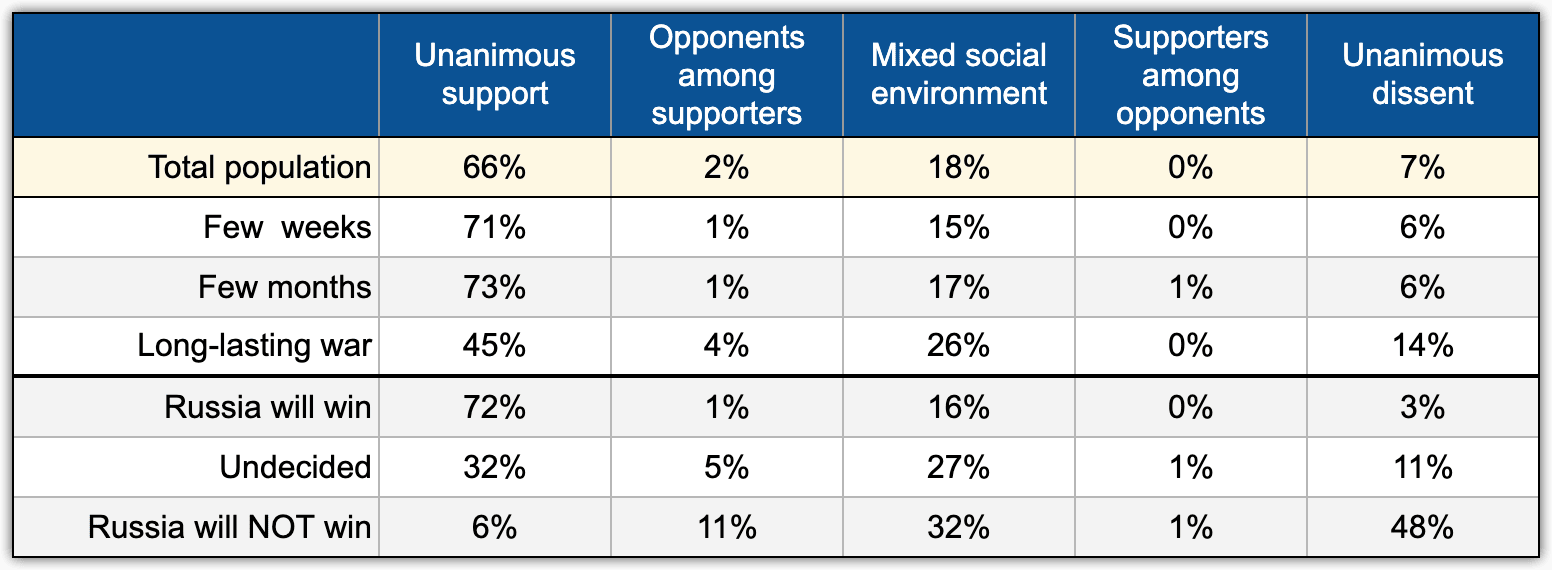Click the Long-lasting war row label
Viewport: 1552px width, 570px height.
(x=255, y=347)
